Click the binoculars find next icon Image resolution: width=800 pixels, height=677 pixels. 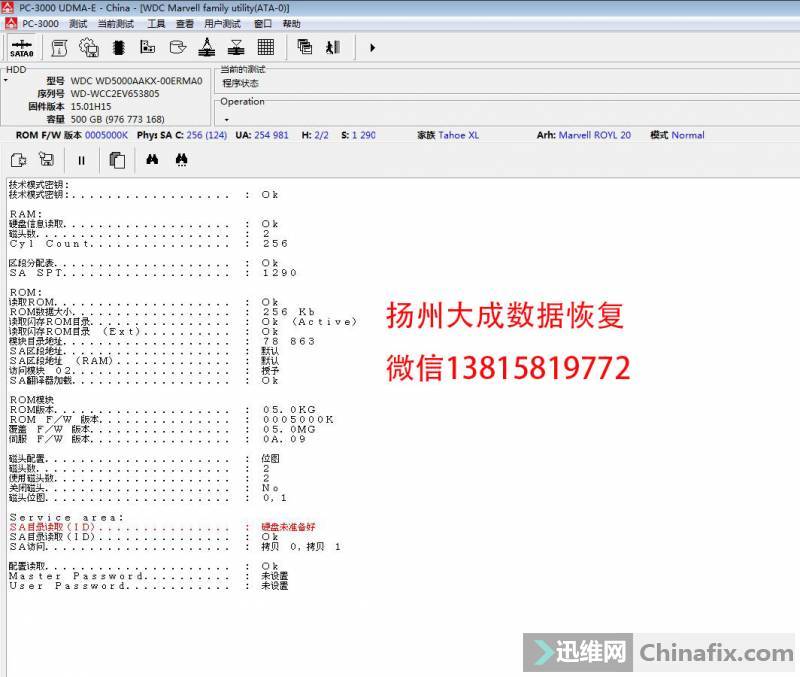[x=181, y=160]
